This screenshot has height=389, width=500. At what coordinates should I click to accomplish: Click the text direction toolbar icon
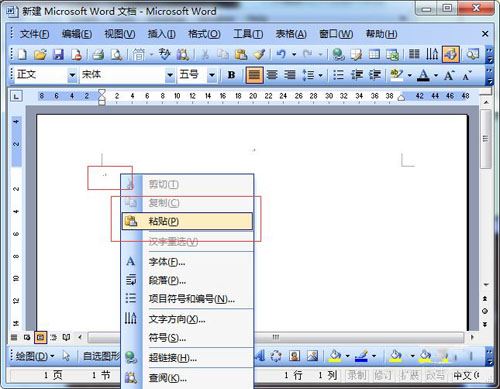tap(432, 54)
